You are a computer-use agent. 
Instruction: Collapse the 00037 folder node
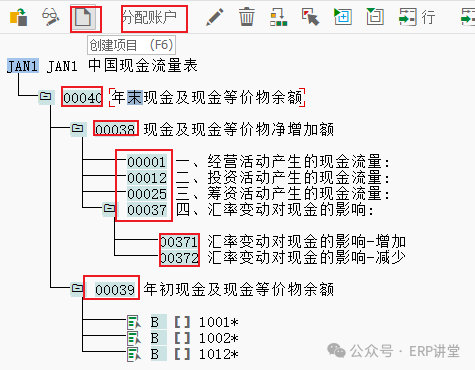point(109,209)
